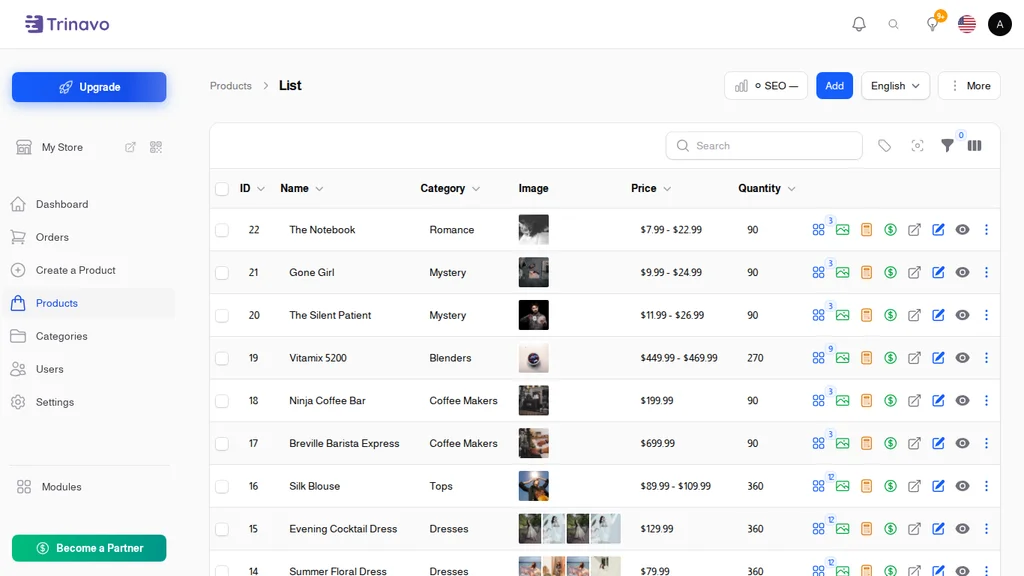Tick the checkbox for The Silent Patient
The width and height of the screenshot is (1024, 576).
click(x=222, y=315)
